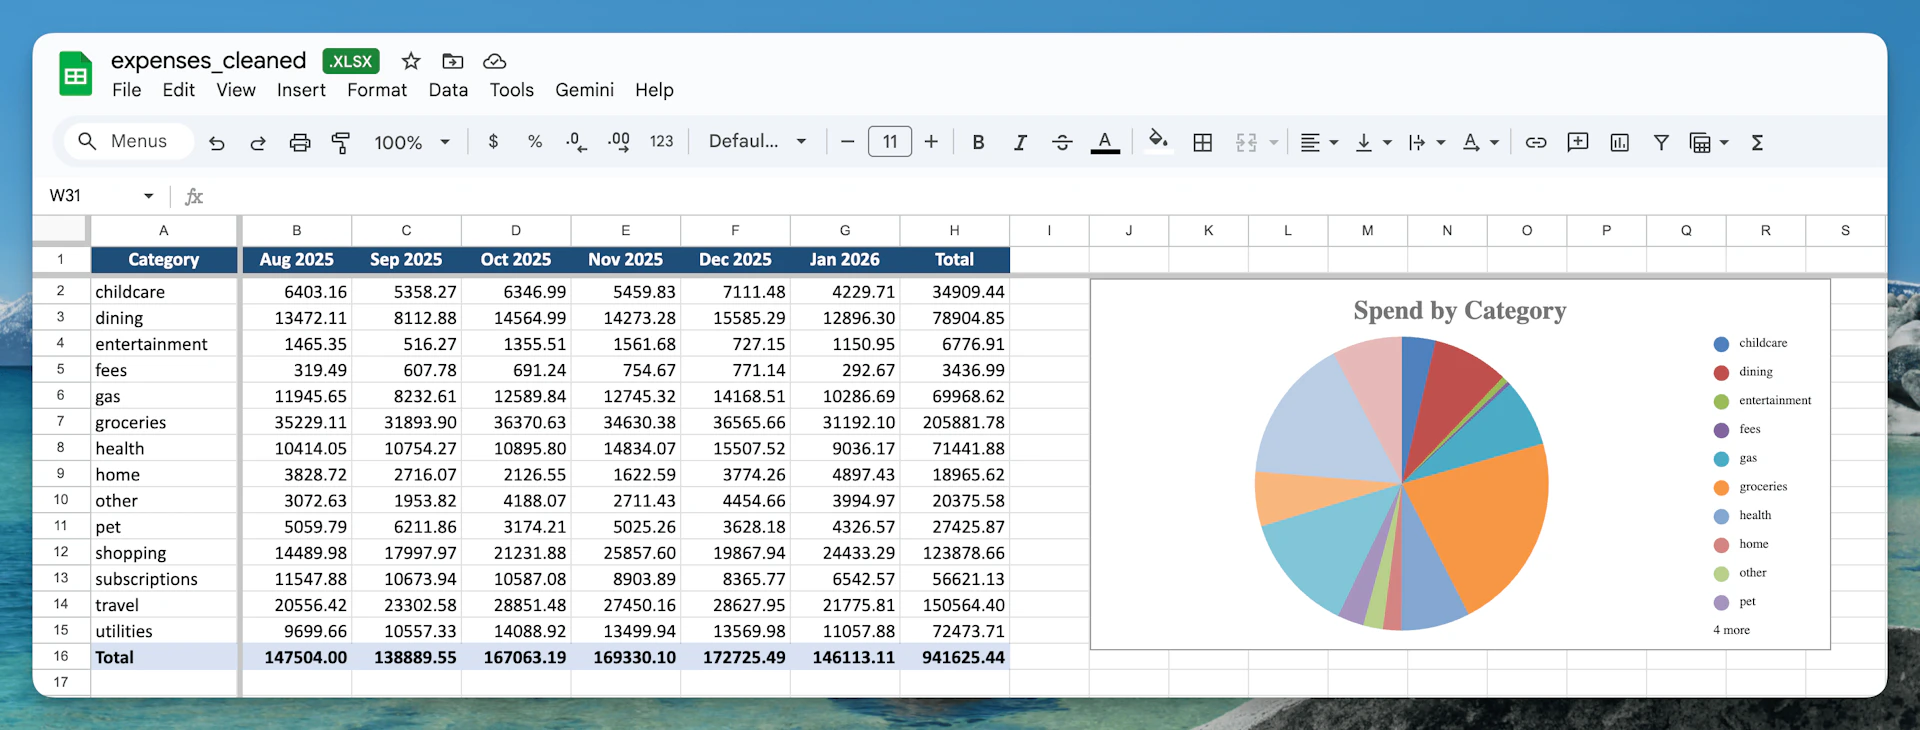Open the Google Sheets home icon
This screenshot has width=1920, height=730.
coord(75,74)
